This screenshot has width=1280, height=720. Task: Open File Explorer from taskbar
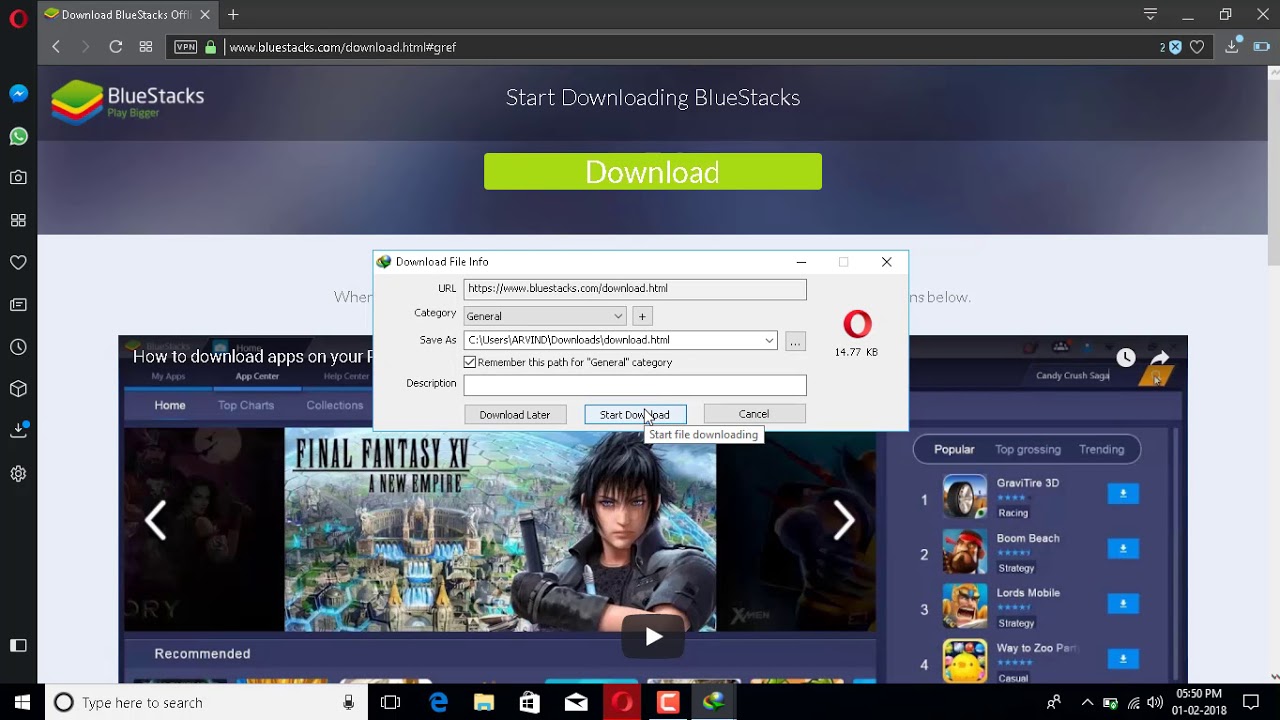click(484, 702)
